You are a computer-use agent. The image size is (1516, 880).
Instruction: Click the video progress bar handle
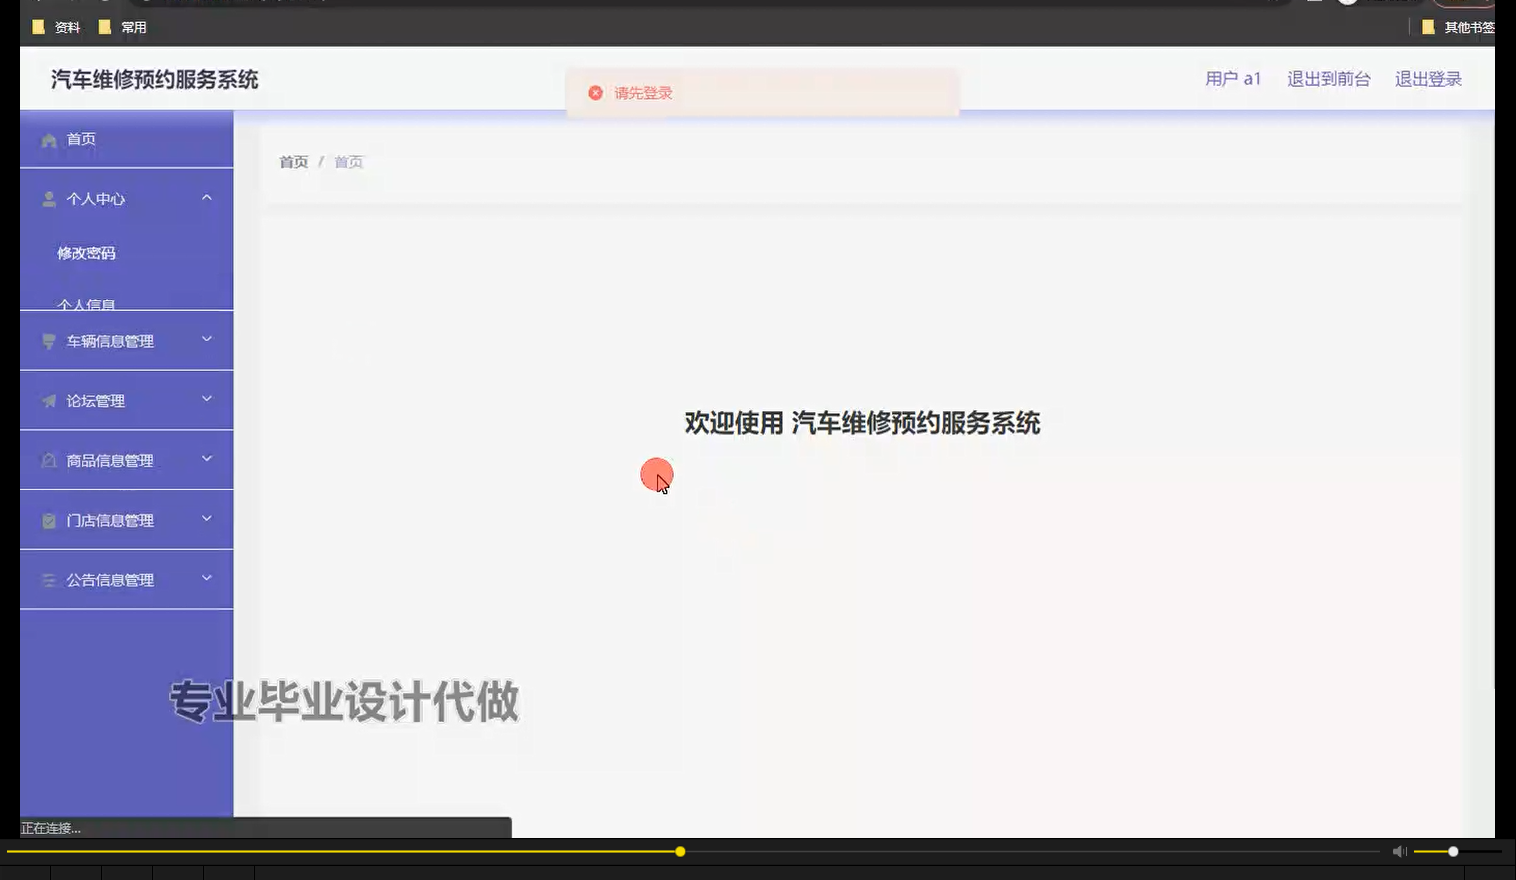click(680, 852)
